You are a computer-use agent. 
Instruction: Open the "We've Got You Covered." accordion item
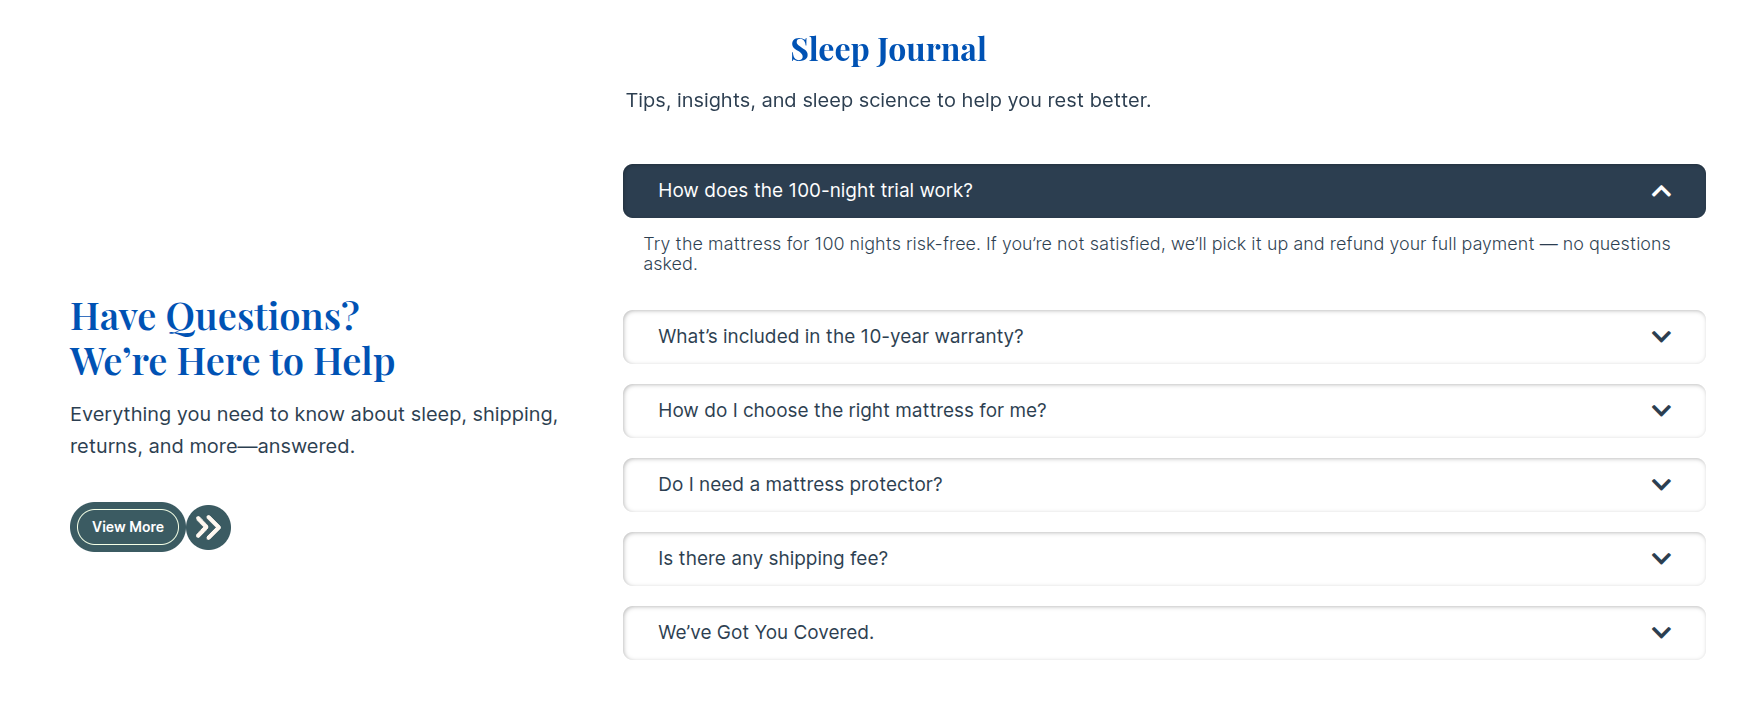click(x=766, y=633)
